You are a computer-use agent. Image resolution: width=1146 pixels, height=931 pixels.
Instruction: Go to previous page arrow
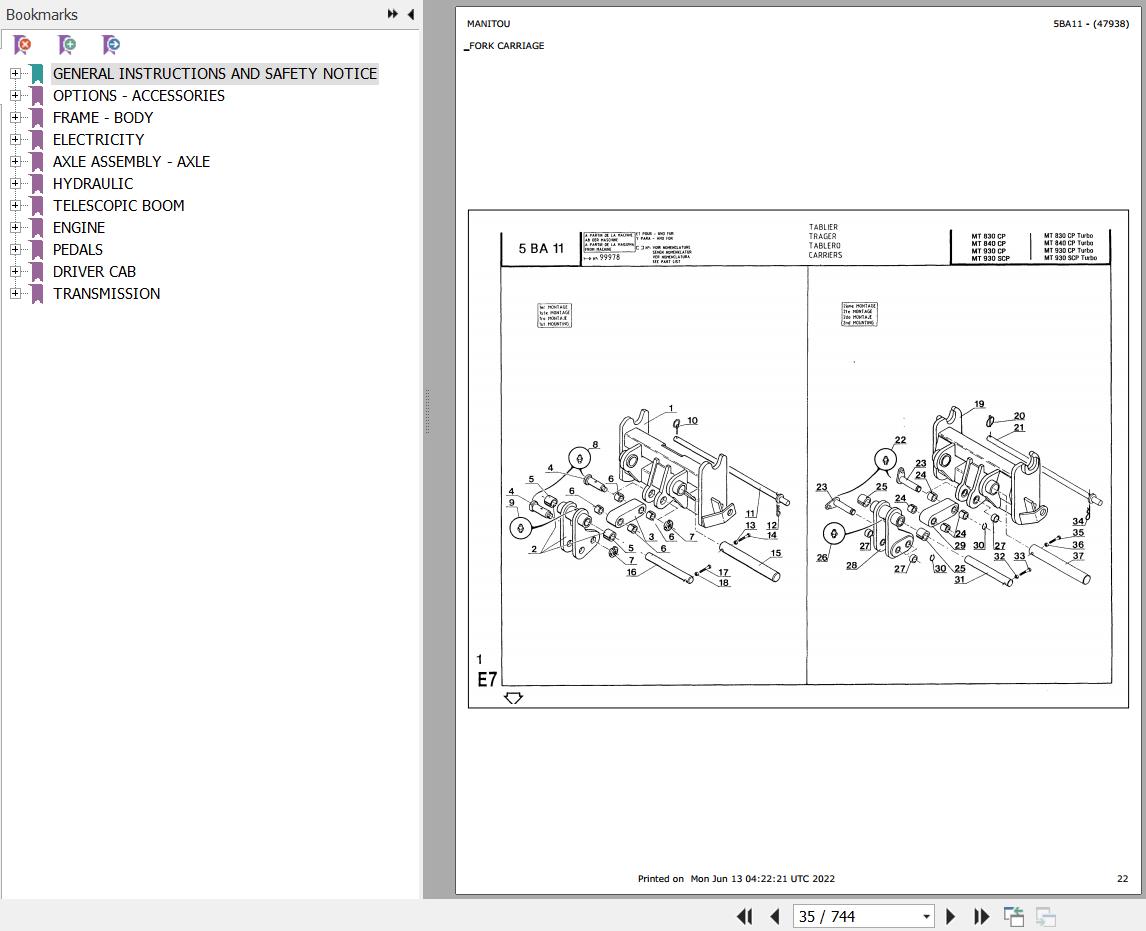[775, 916]
